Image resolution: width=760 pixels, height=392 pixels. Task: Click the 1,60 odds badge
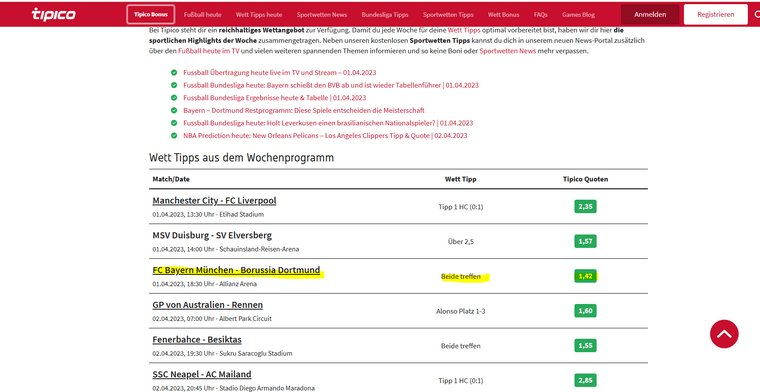tap(586, 311)
